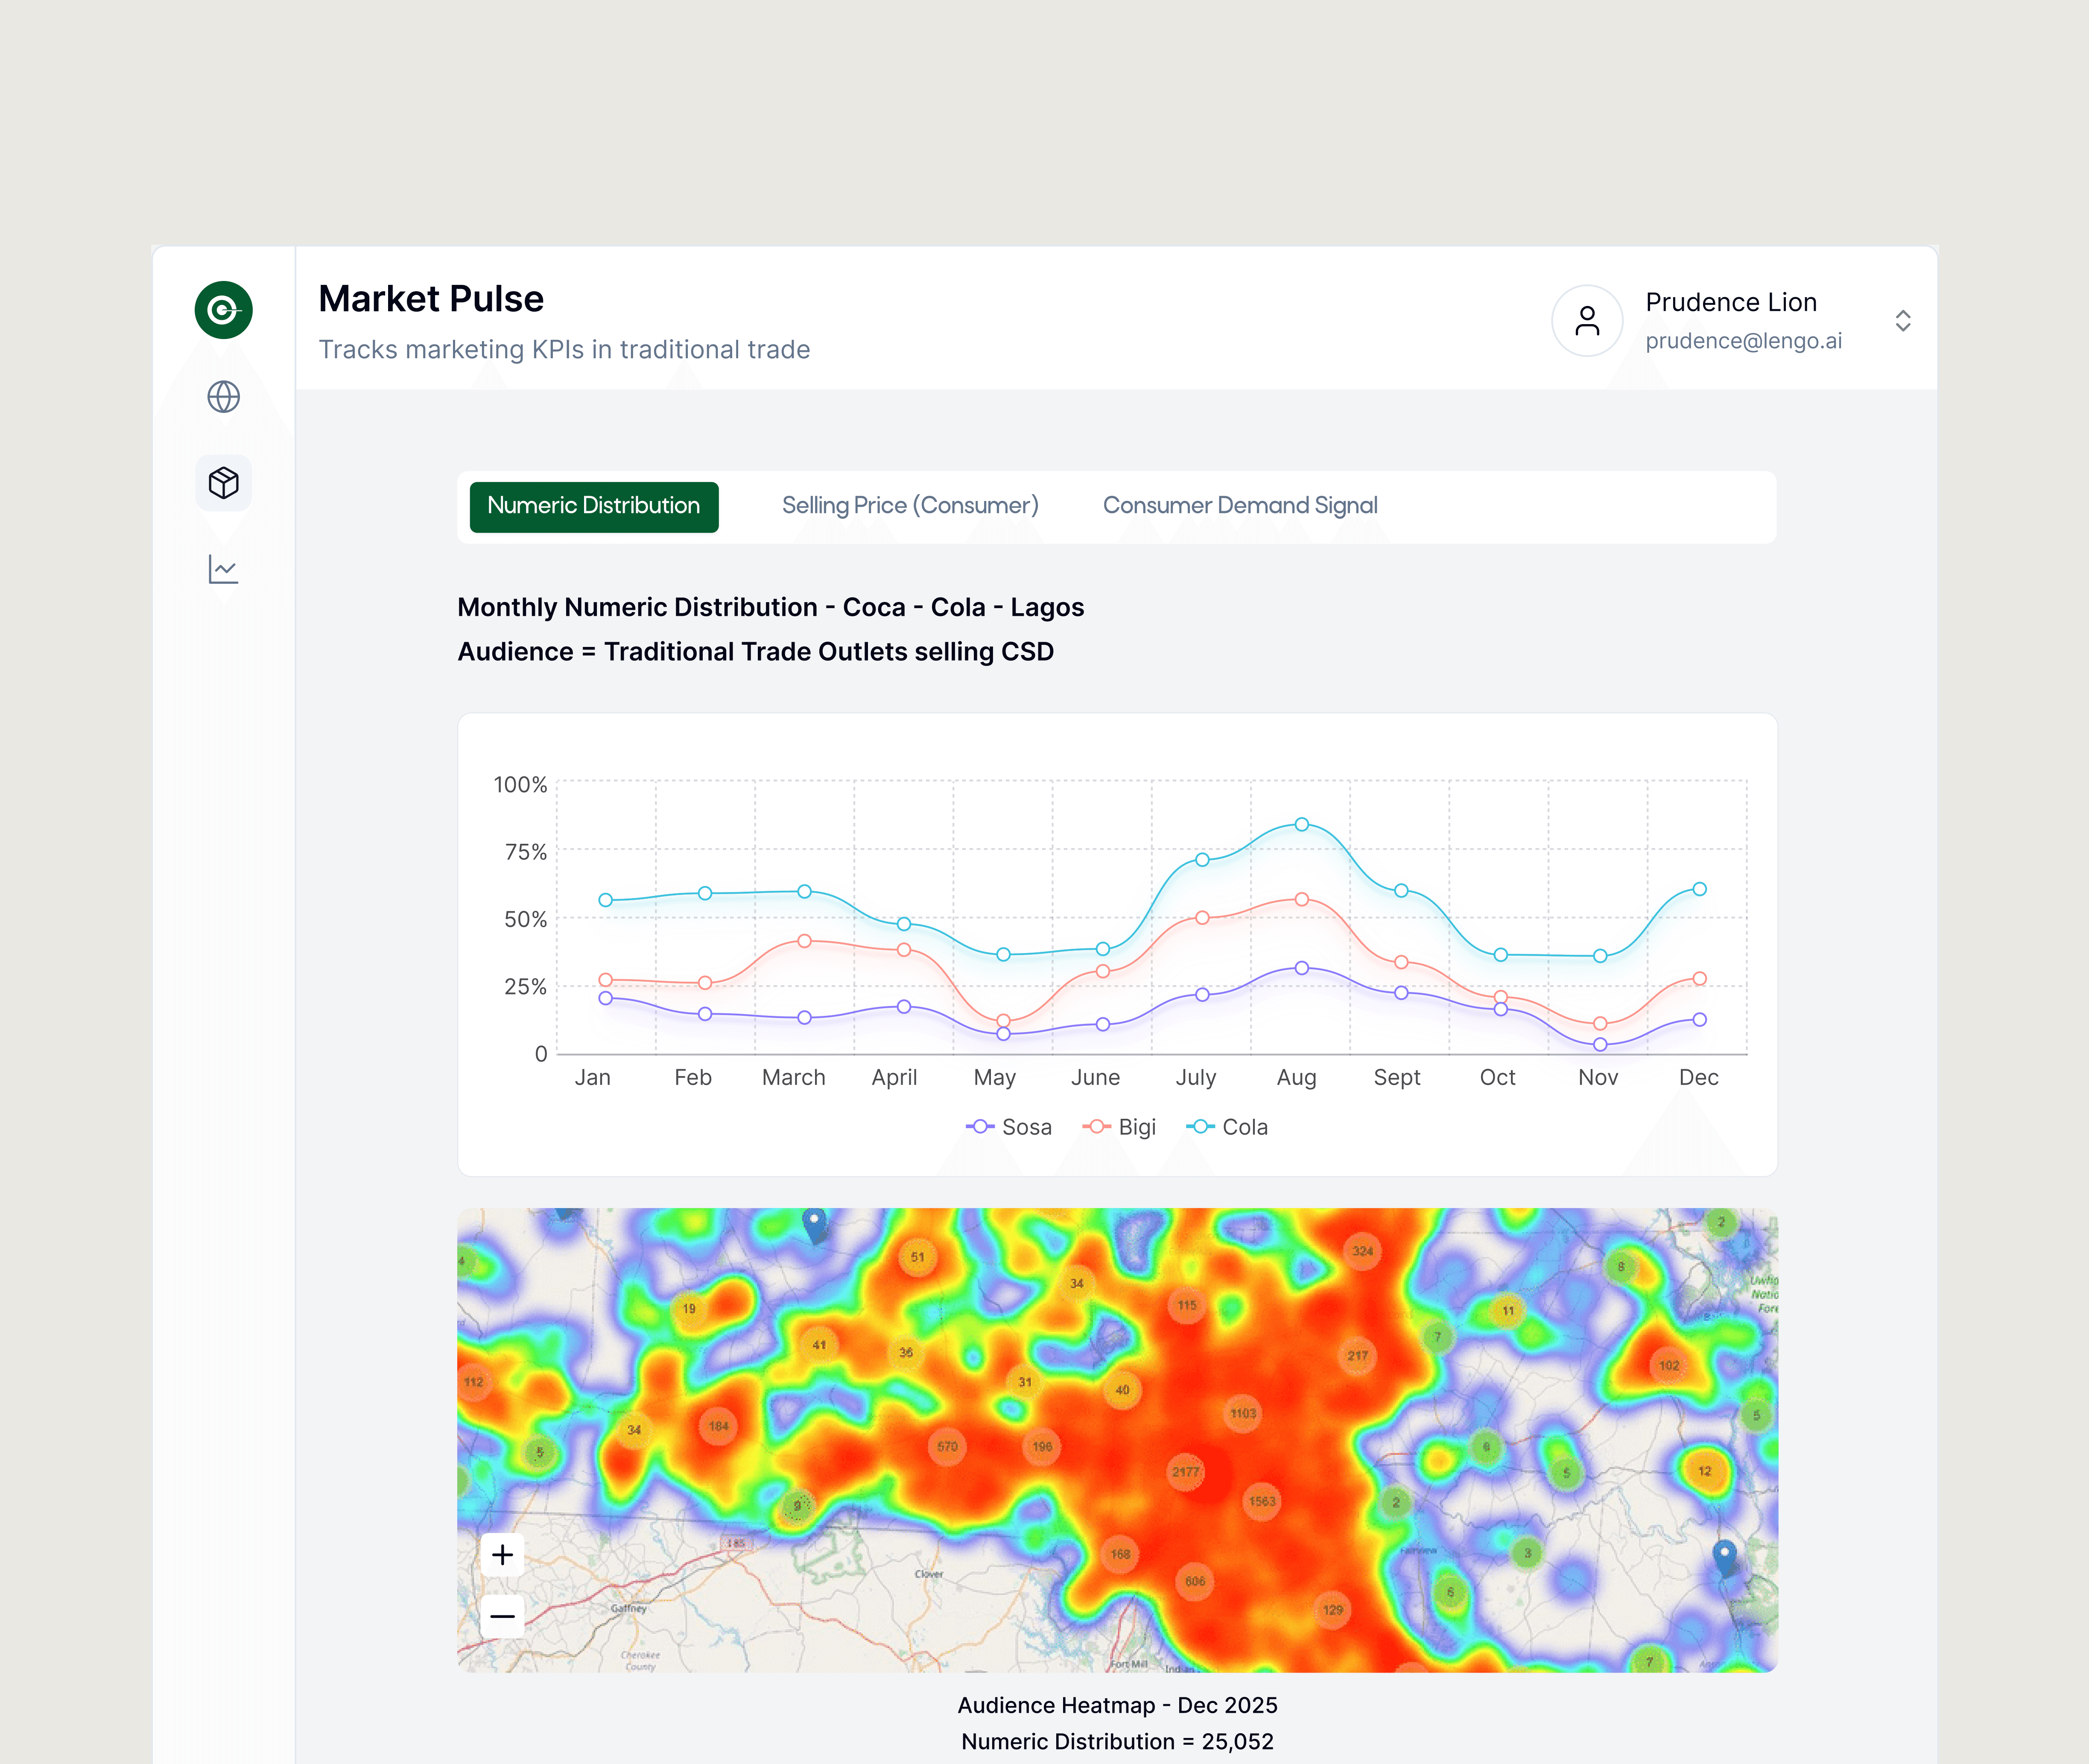
Task: Expand the account switcher chevron
Action: tap(1902, 321)
